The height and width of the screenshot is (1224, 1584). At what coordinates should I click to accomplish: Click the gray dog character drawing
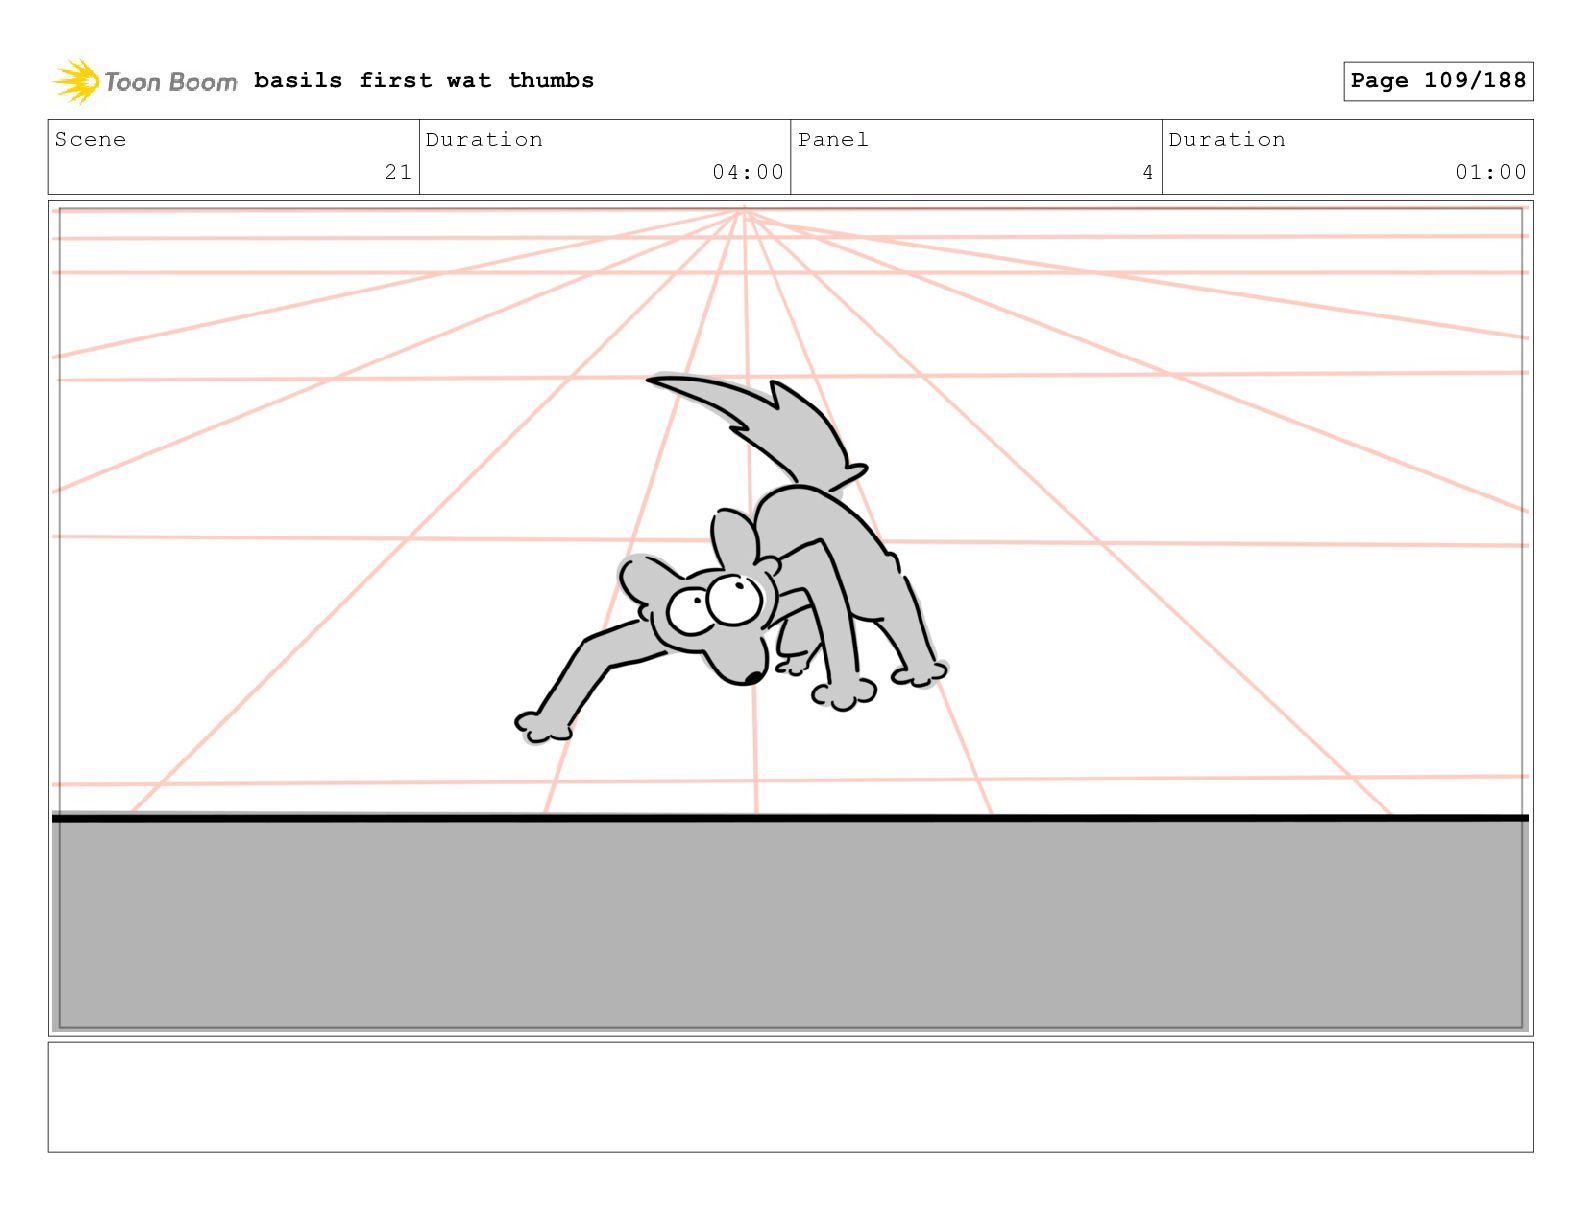tap(732, 560)
